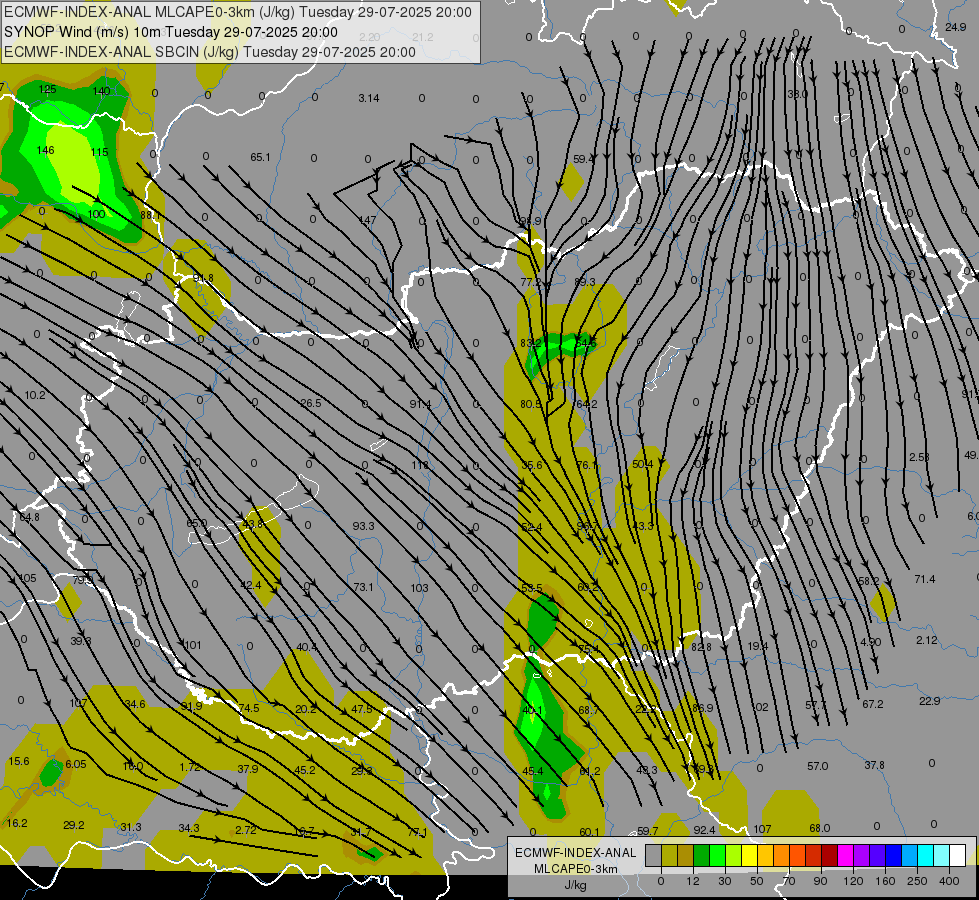Select the 29.2 grid value
Viewport: 979px width, 900px height.
pyautogui.click(x=74, y=825)
